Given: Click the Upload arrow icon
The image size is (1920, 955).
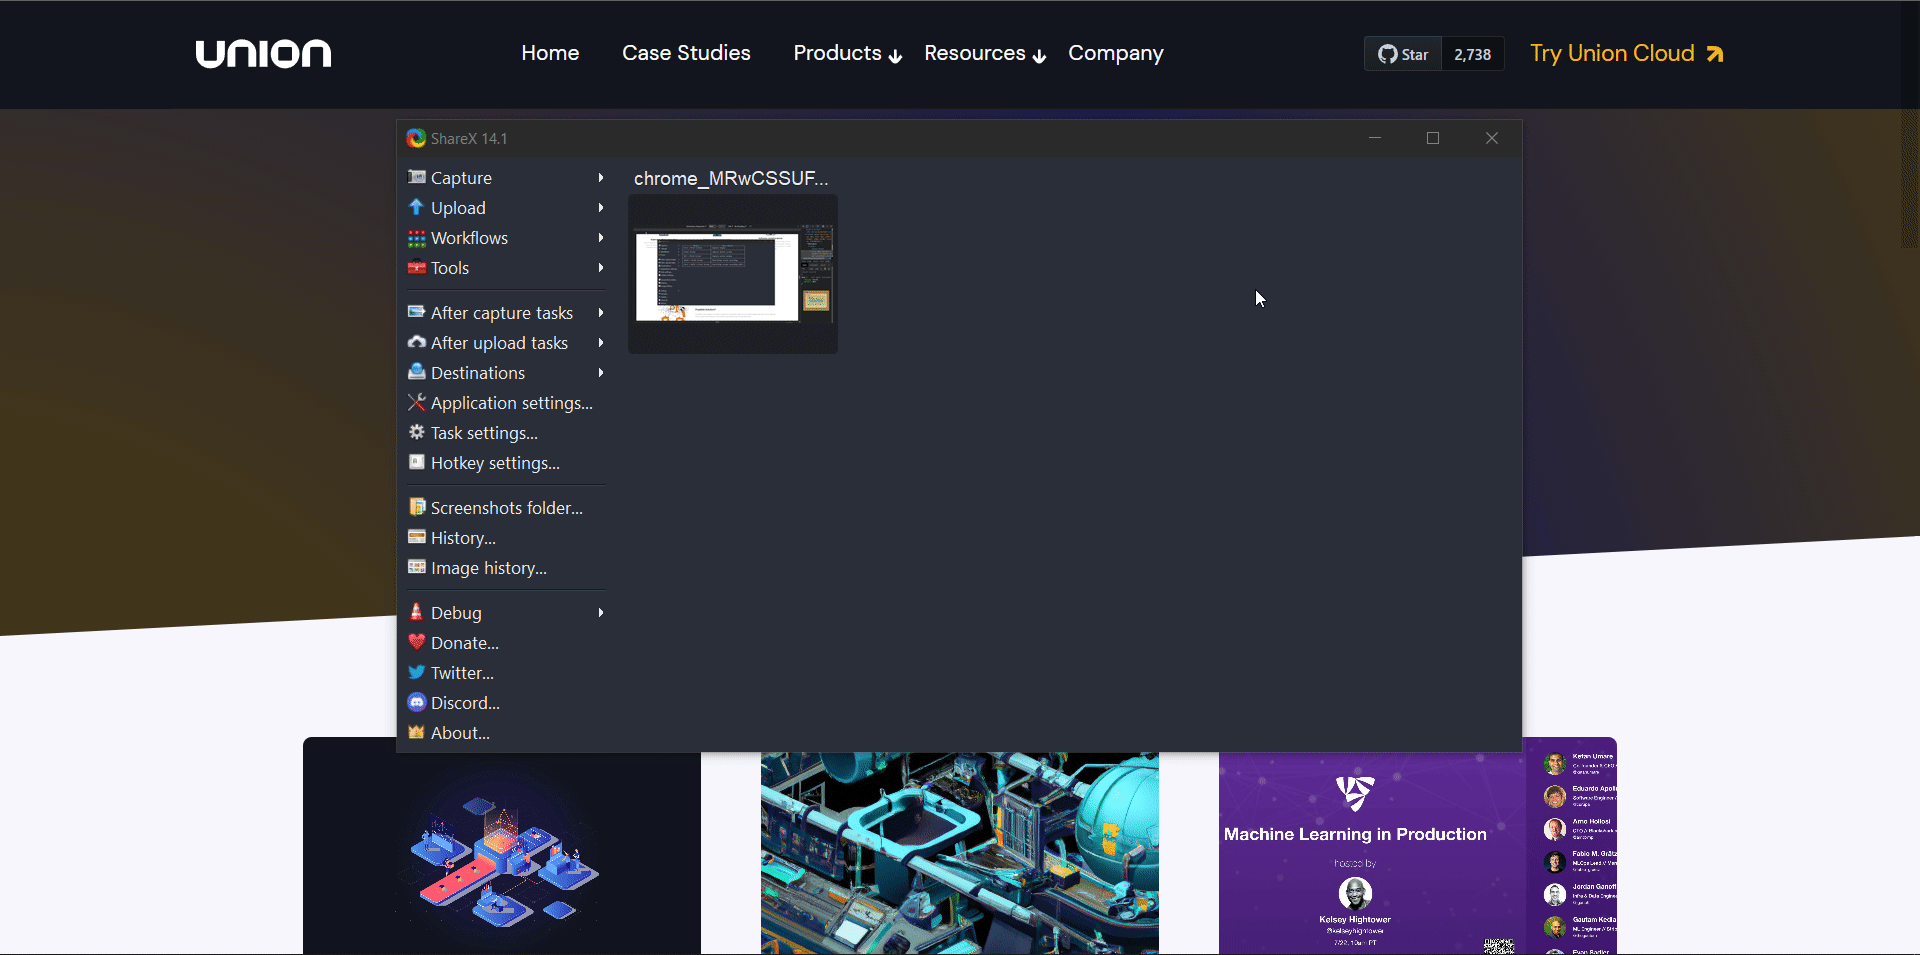Looking at the screenshot, I should (x=417, y=207).
